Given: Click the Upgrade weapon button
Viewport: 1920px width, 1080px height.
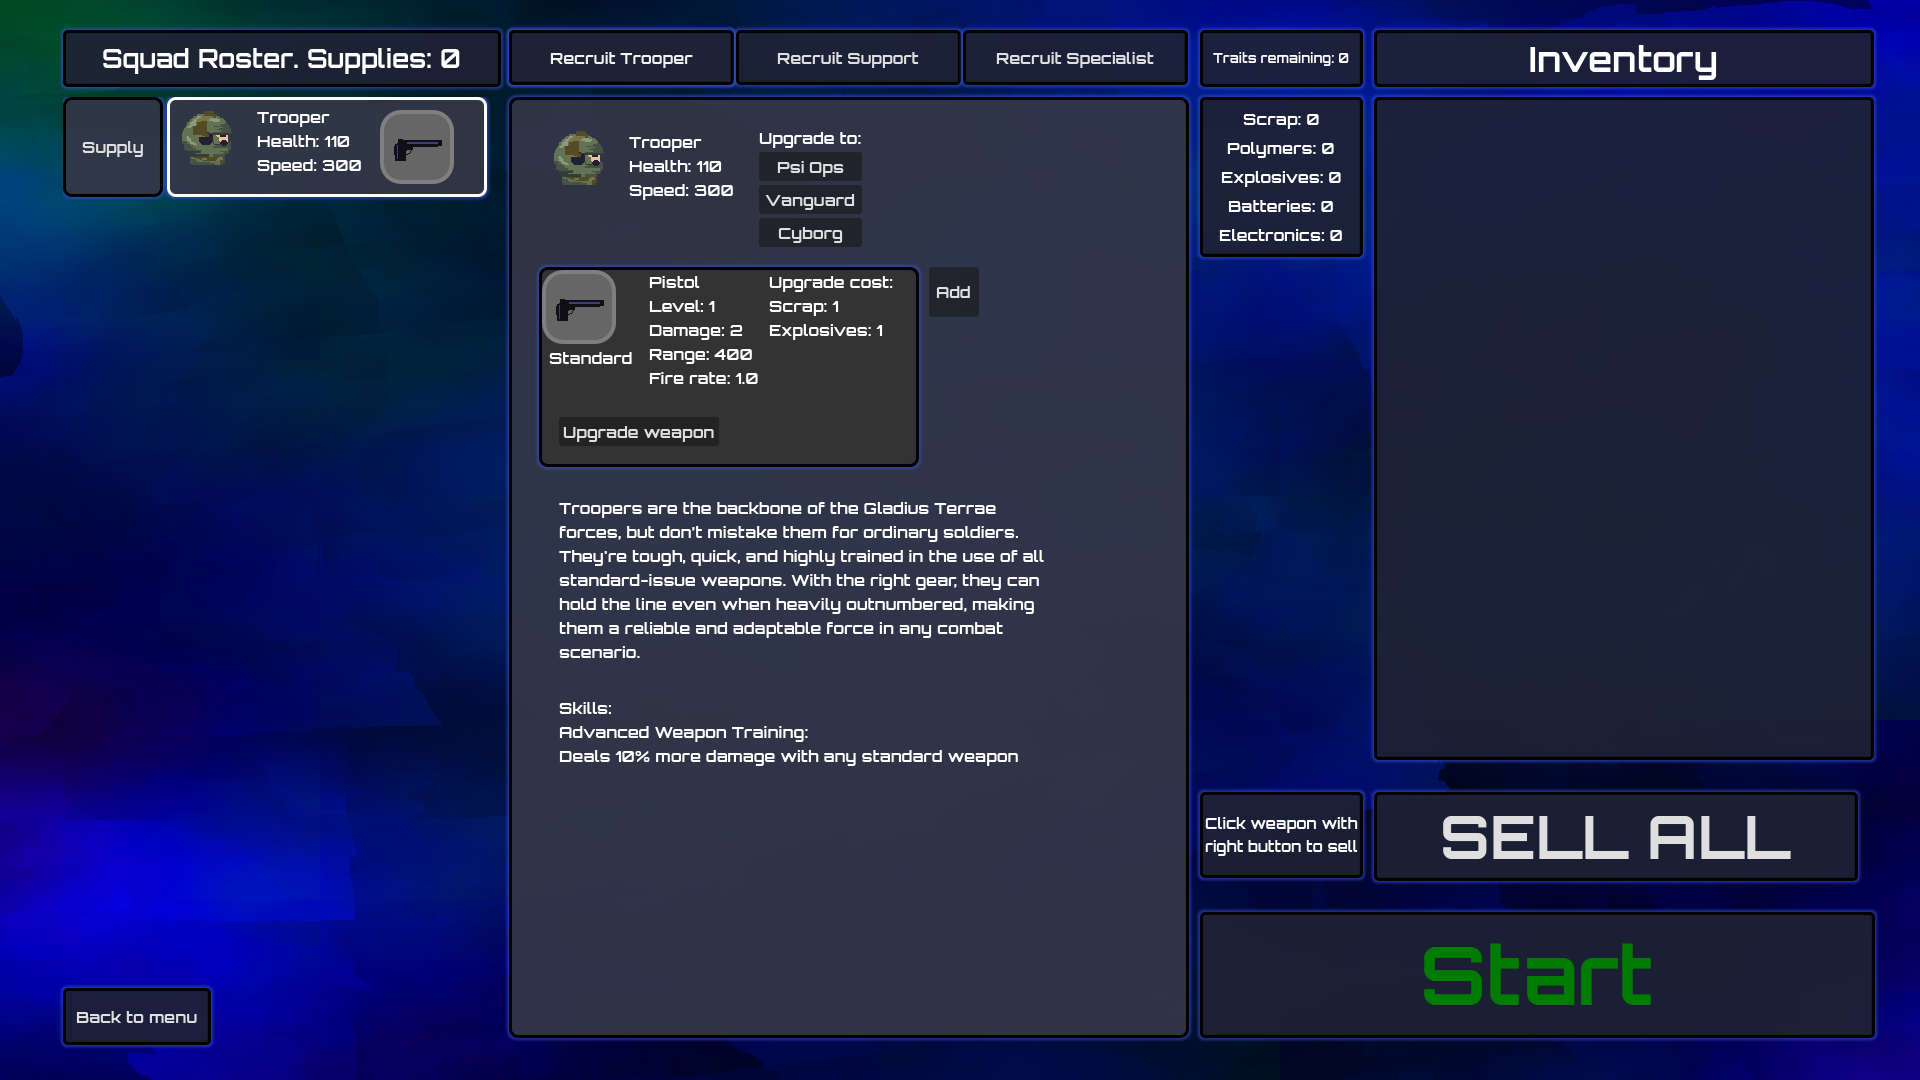Looking at the screenshot, I should [638, 432].
